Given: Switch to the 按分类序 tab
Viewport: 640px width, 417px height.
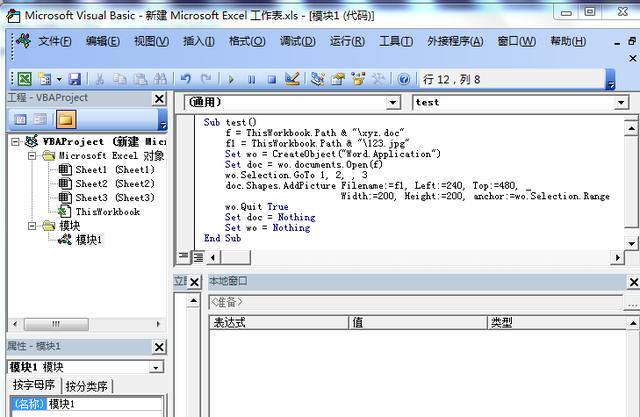Looking at the screenshot, I should click(x=87, y=386).
